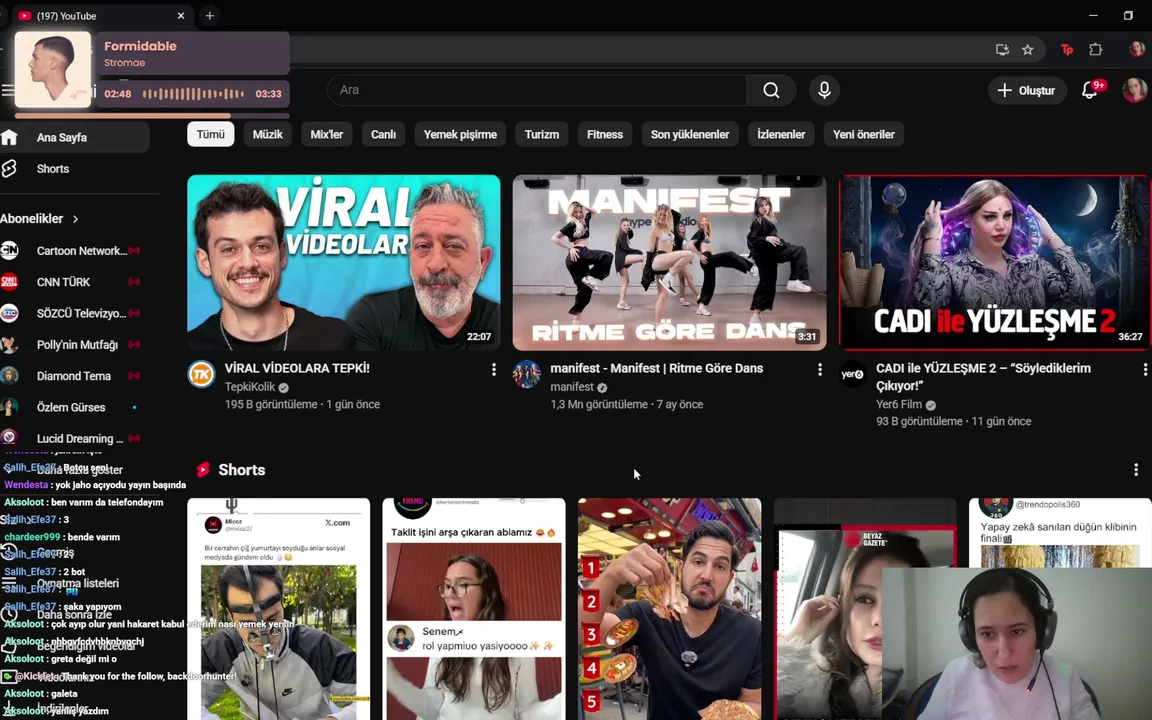Seek in the Formidable waveform progress bar
This screenshot has height=720, width=1152.
point(193,93)
